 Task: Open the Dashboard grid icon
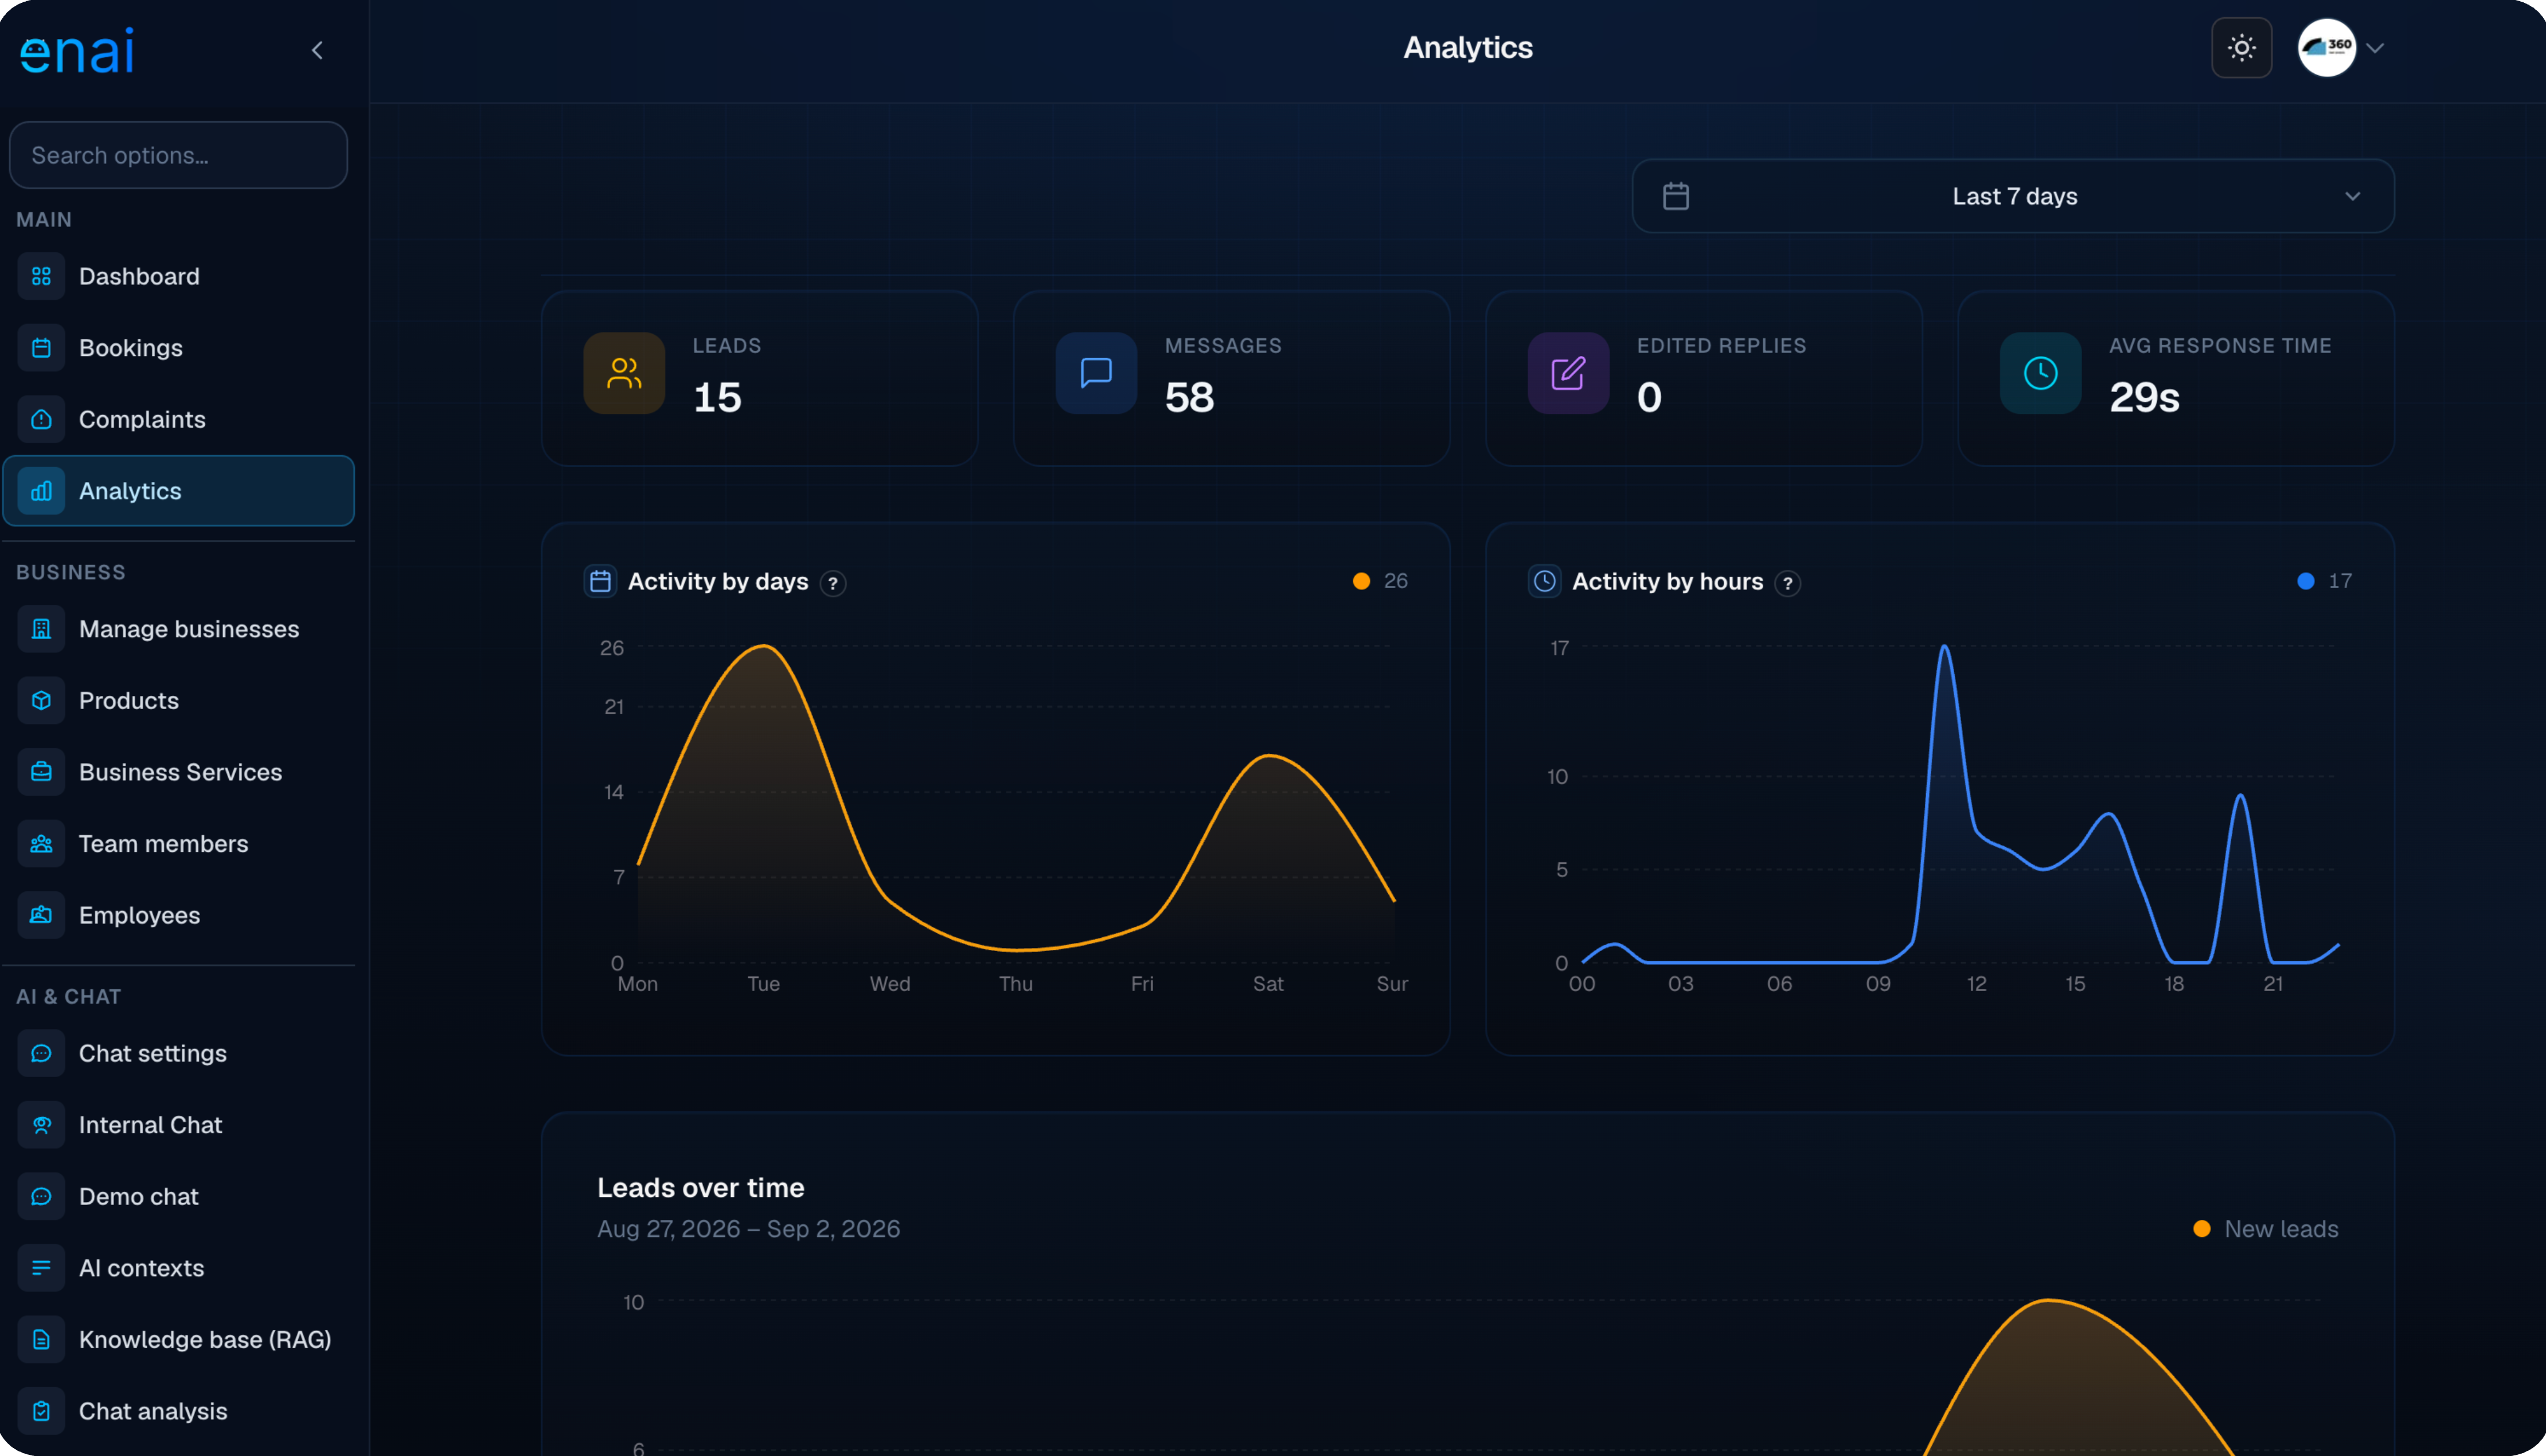[41, 276]
